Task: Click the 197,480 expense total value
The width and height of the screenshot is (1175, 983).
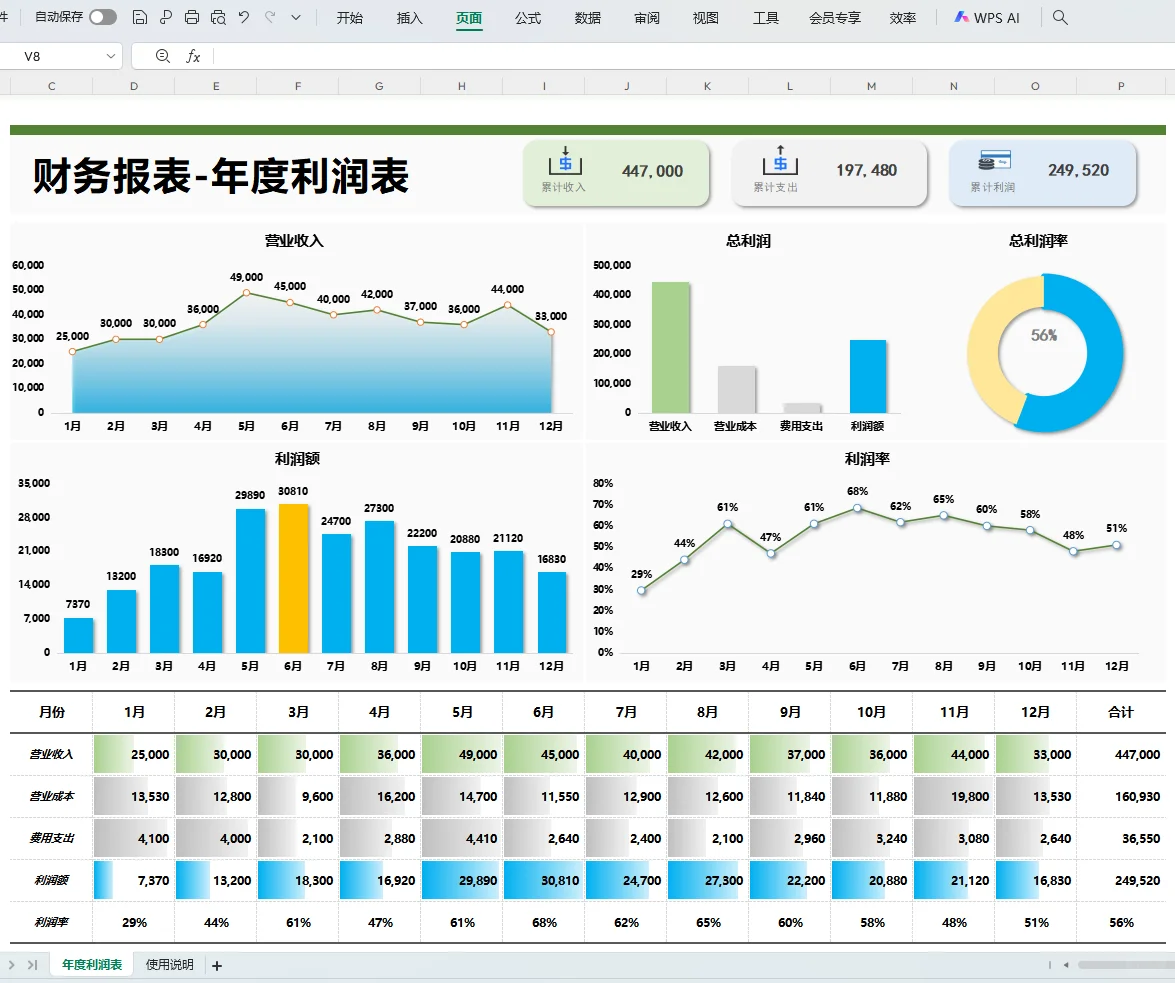Action: (866, 171)
